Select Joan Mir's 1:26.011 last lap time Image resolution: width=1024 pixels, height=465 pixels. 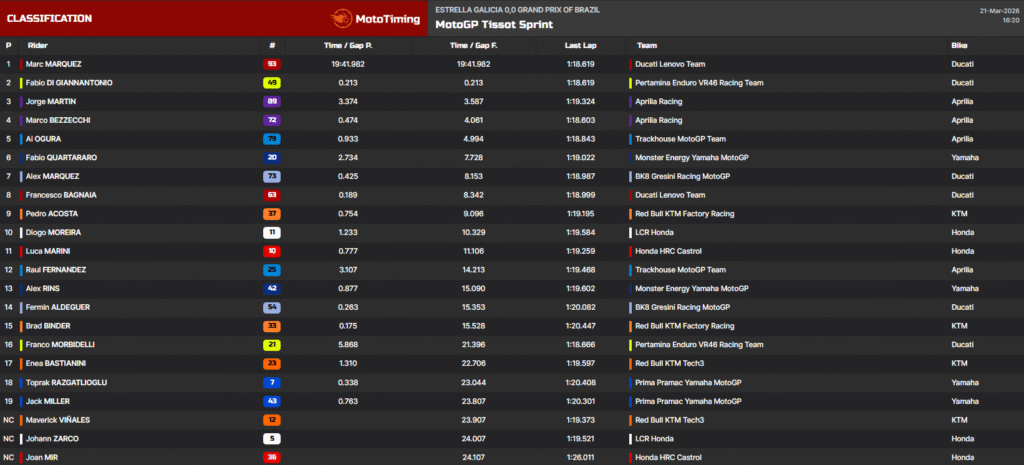(x=580, y=458)
